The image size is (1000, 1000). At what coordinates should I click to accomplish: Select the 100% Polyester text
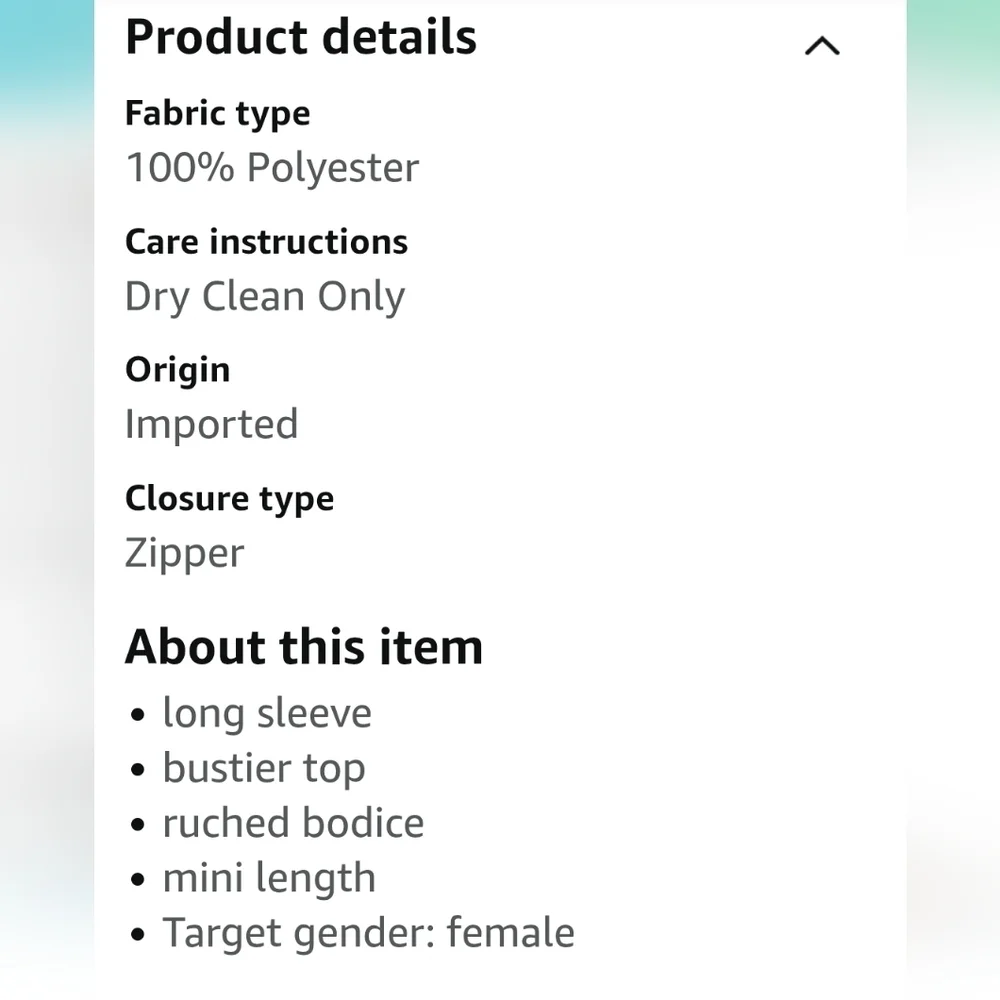tap(272, 168)
